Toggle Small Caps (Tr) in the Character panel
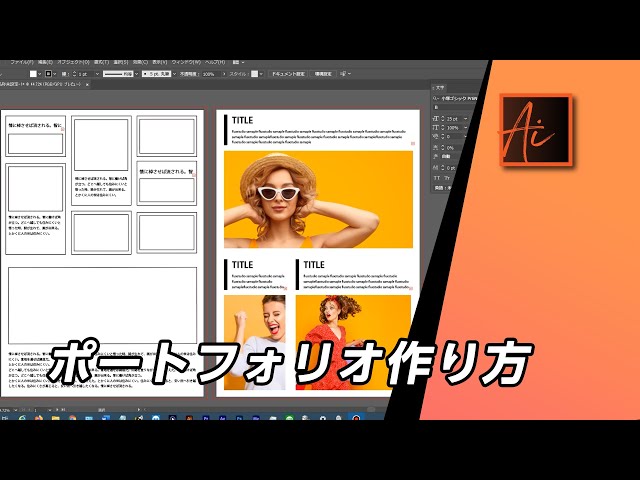640x480 pixels. click(448, 178)
